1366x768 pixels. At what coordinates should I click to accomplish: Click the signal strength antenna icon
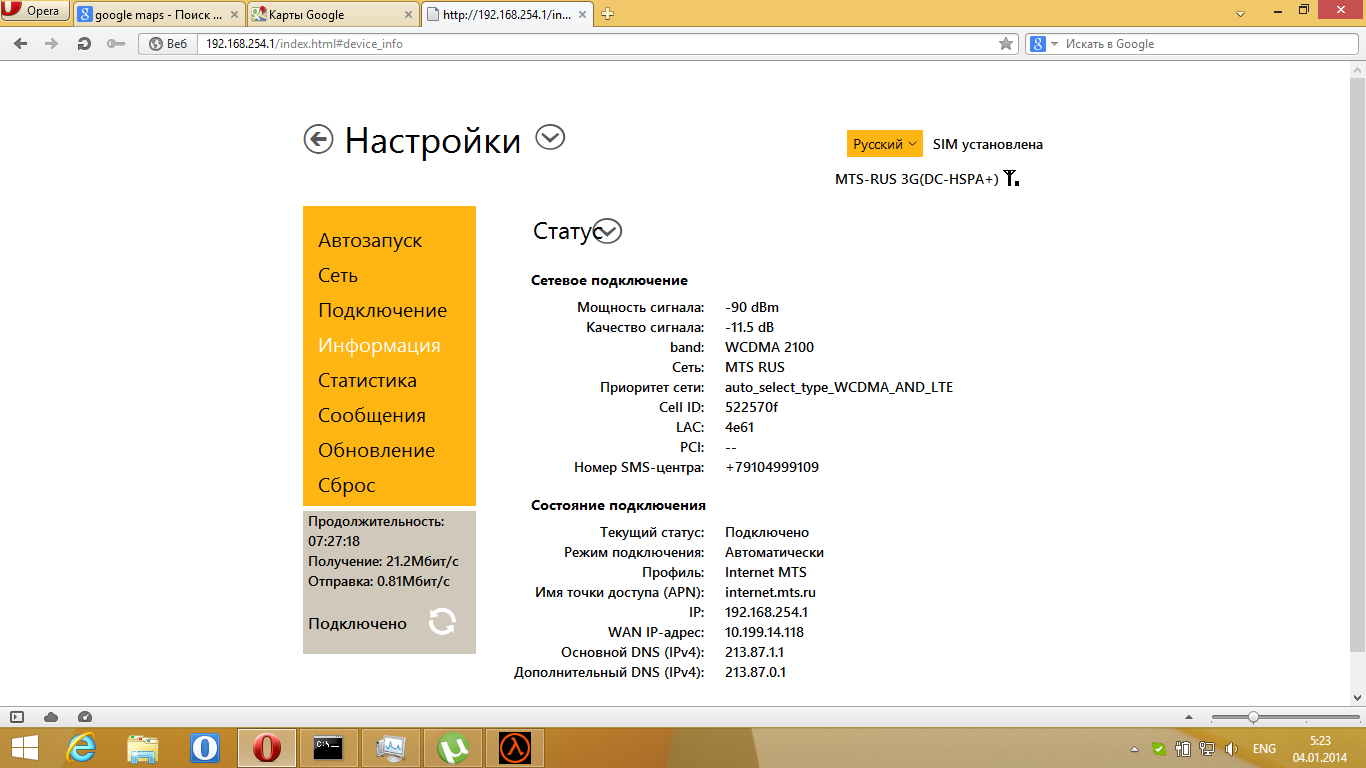coord(1012,179)
